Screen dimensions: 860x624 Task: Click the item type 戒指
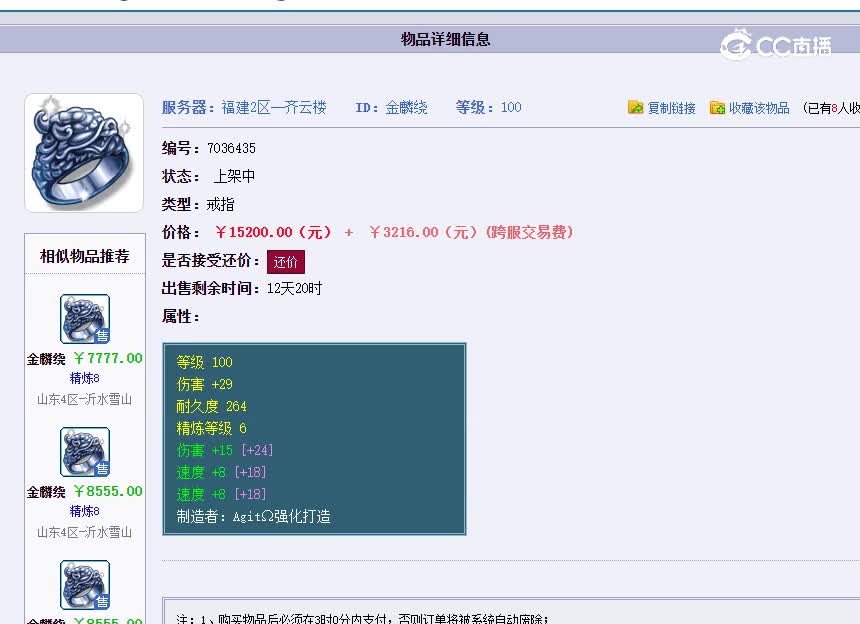(220, 205)
